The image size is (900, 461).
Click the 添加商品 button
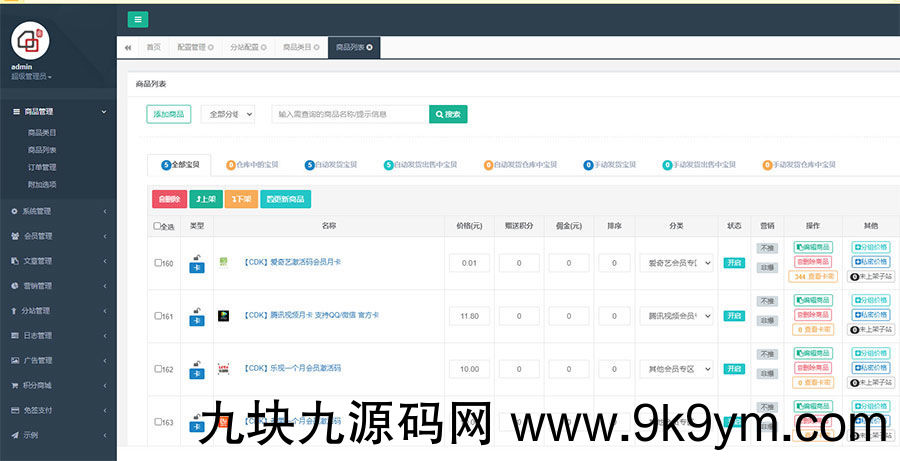(168, 114)
